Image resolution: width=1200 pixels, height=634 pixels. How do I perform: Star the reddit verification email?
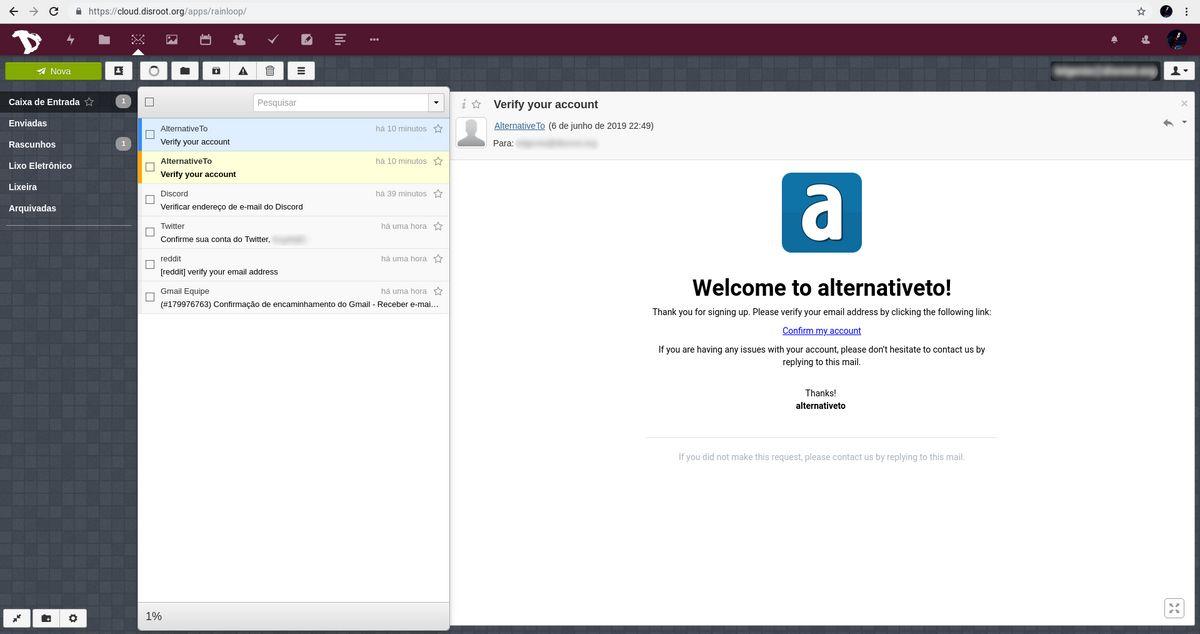tap(438, 259)
